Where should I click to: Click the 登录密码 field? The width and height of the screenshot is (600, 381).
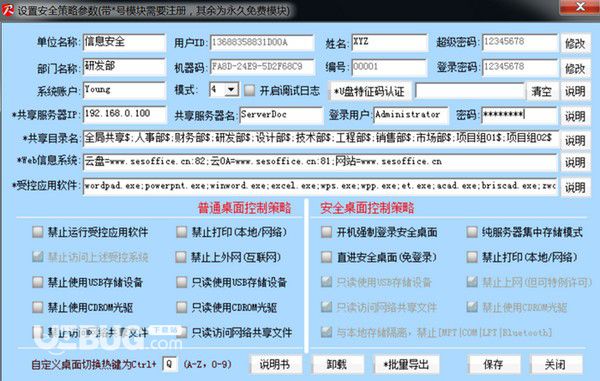[519, 67]
